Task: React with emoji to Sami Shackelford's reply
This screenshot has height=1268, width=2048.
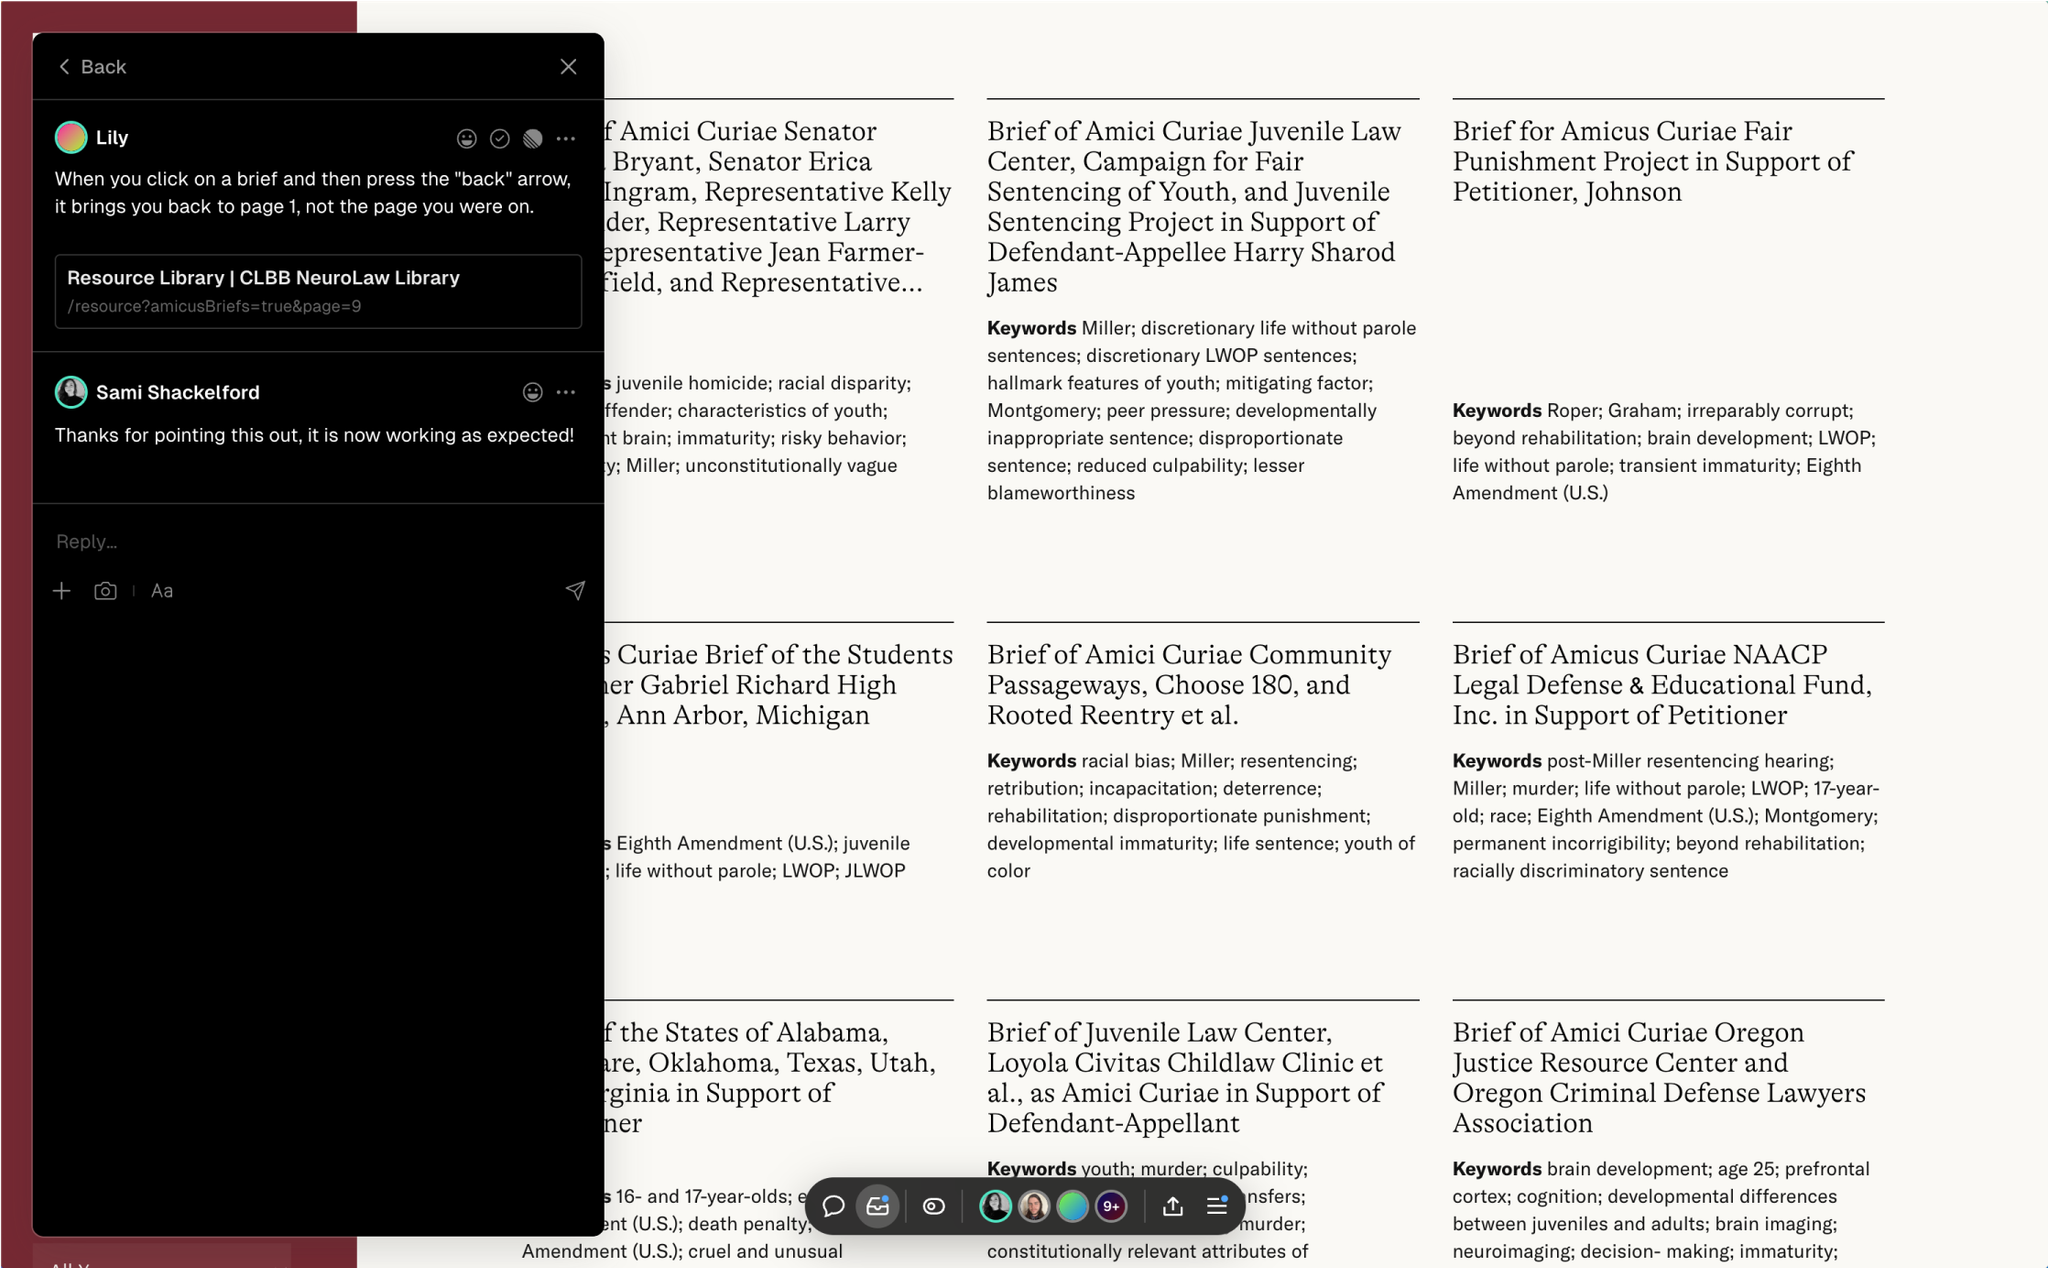Action: pyautogui.click(x=533, y=393)
